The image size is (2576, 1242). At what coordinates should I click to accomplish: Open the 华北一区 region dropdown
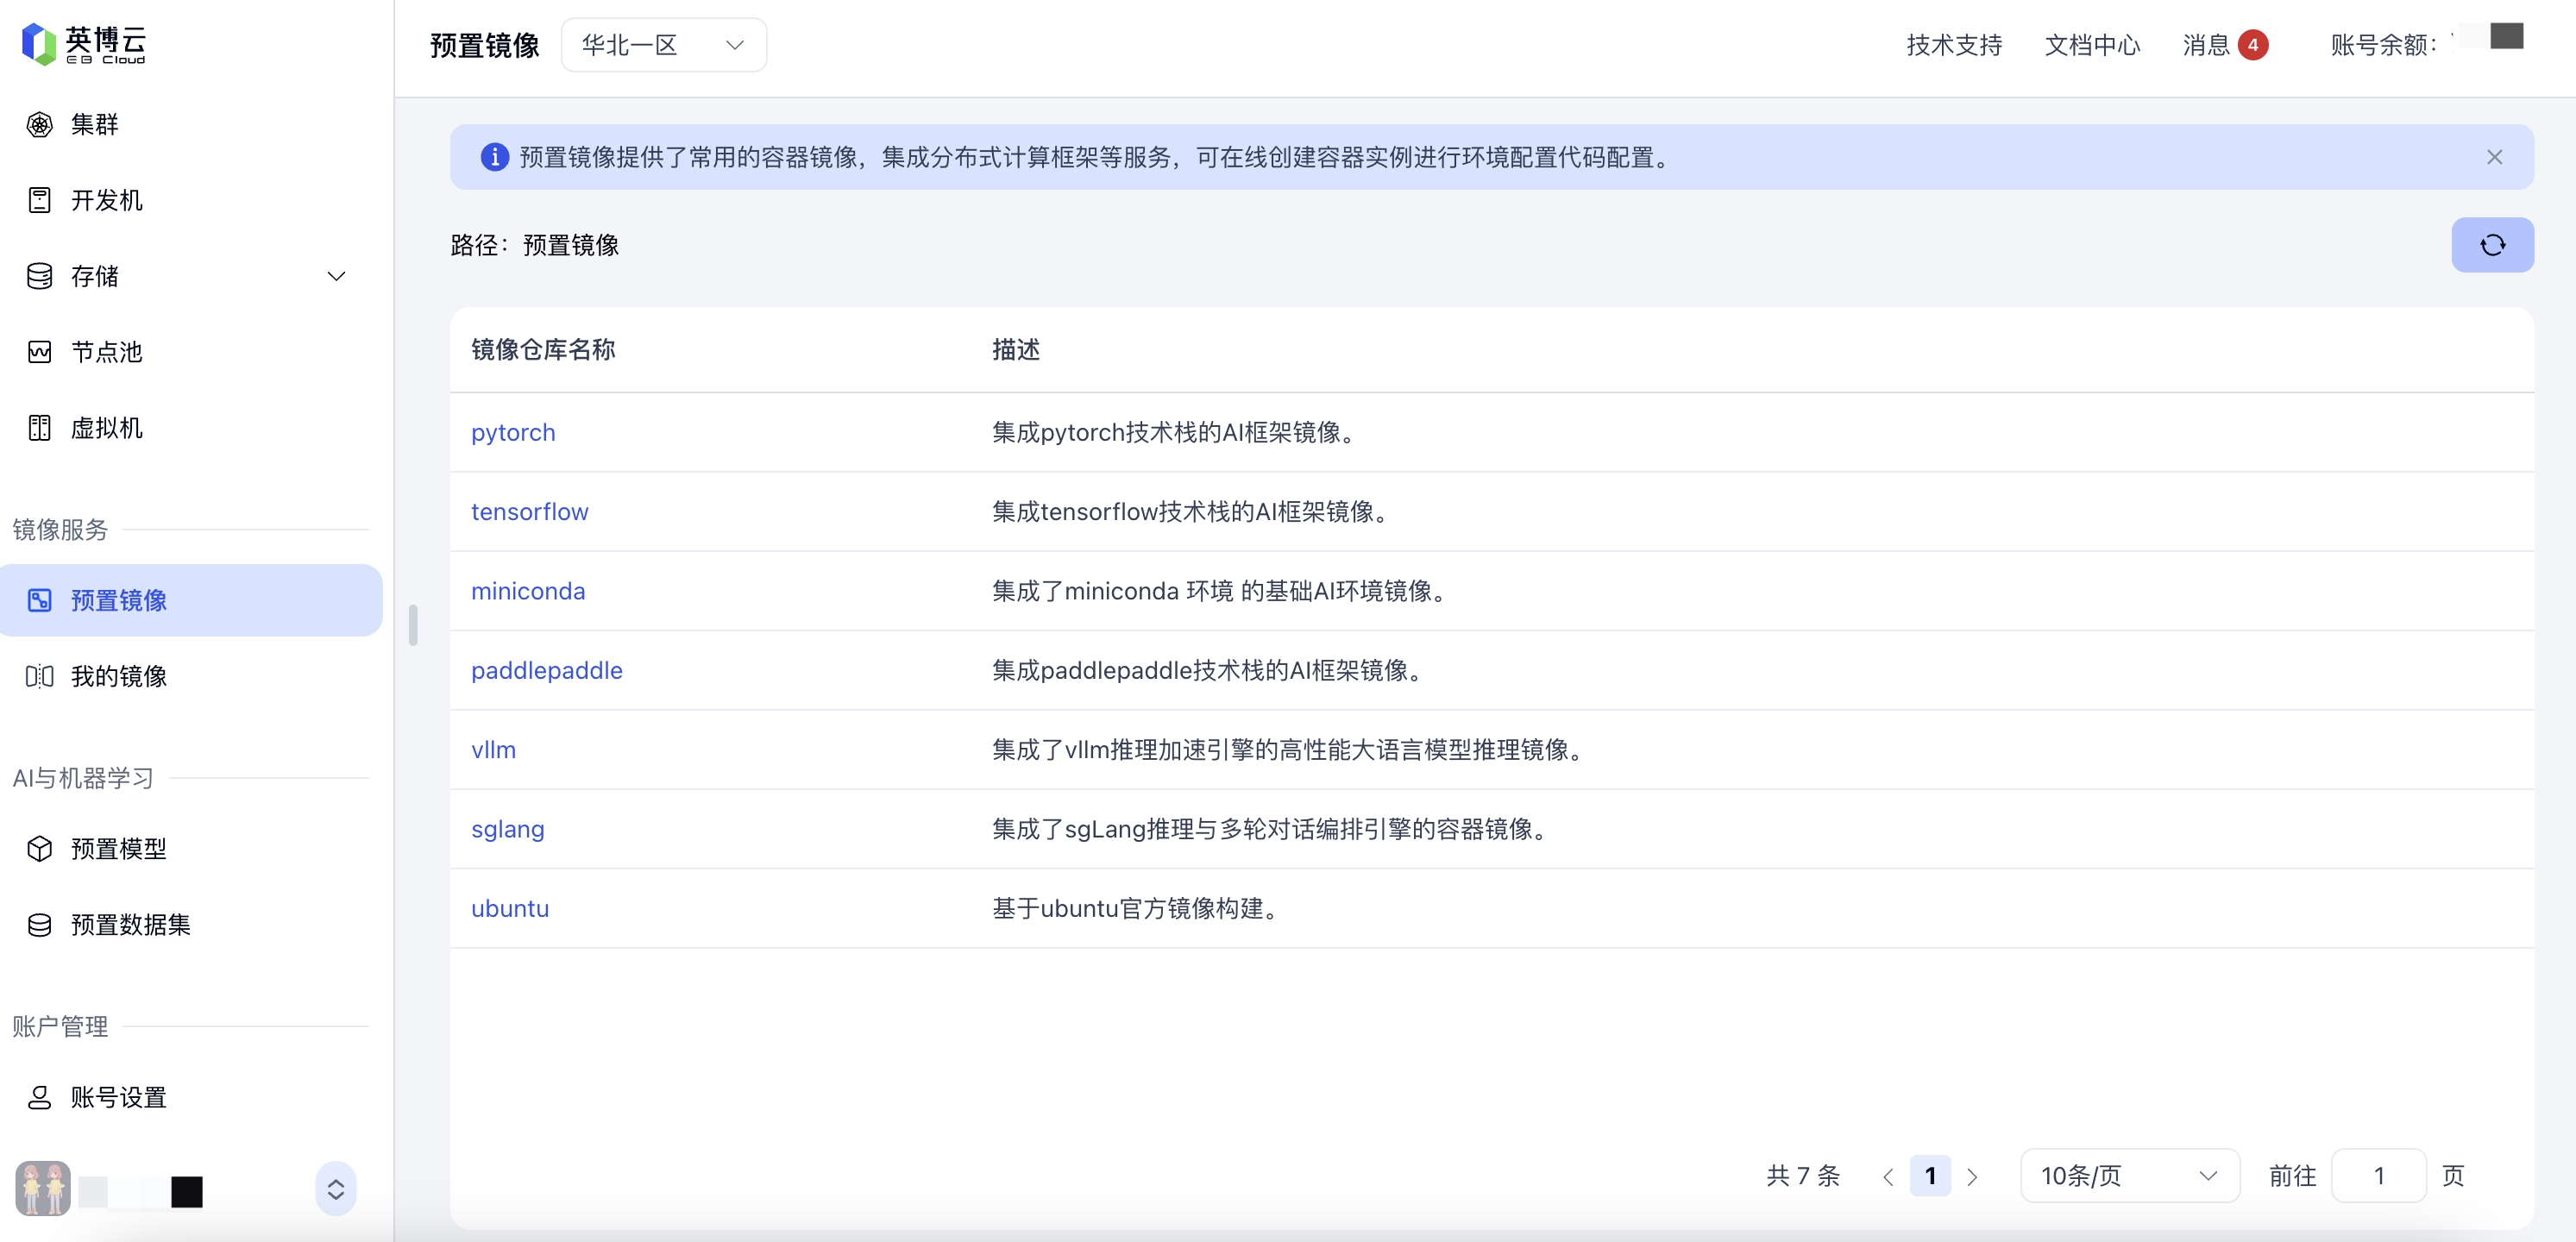point(663,45)
